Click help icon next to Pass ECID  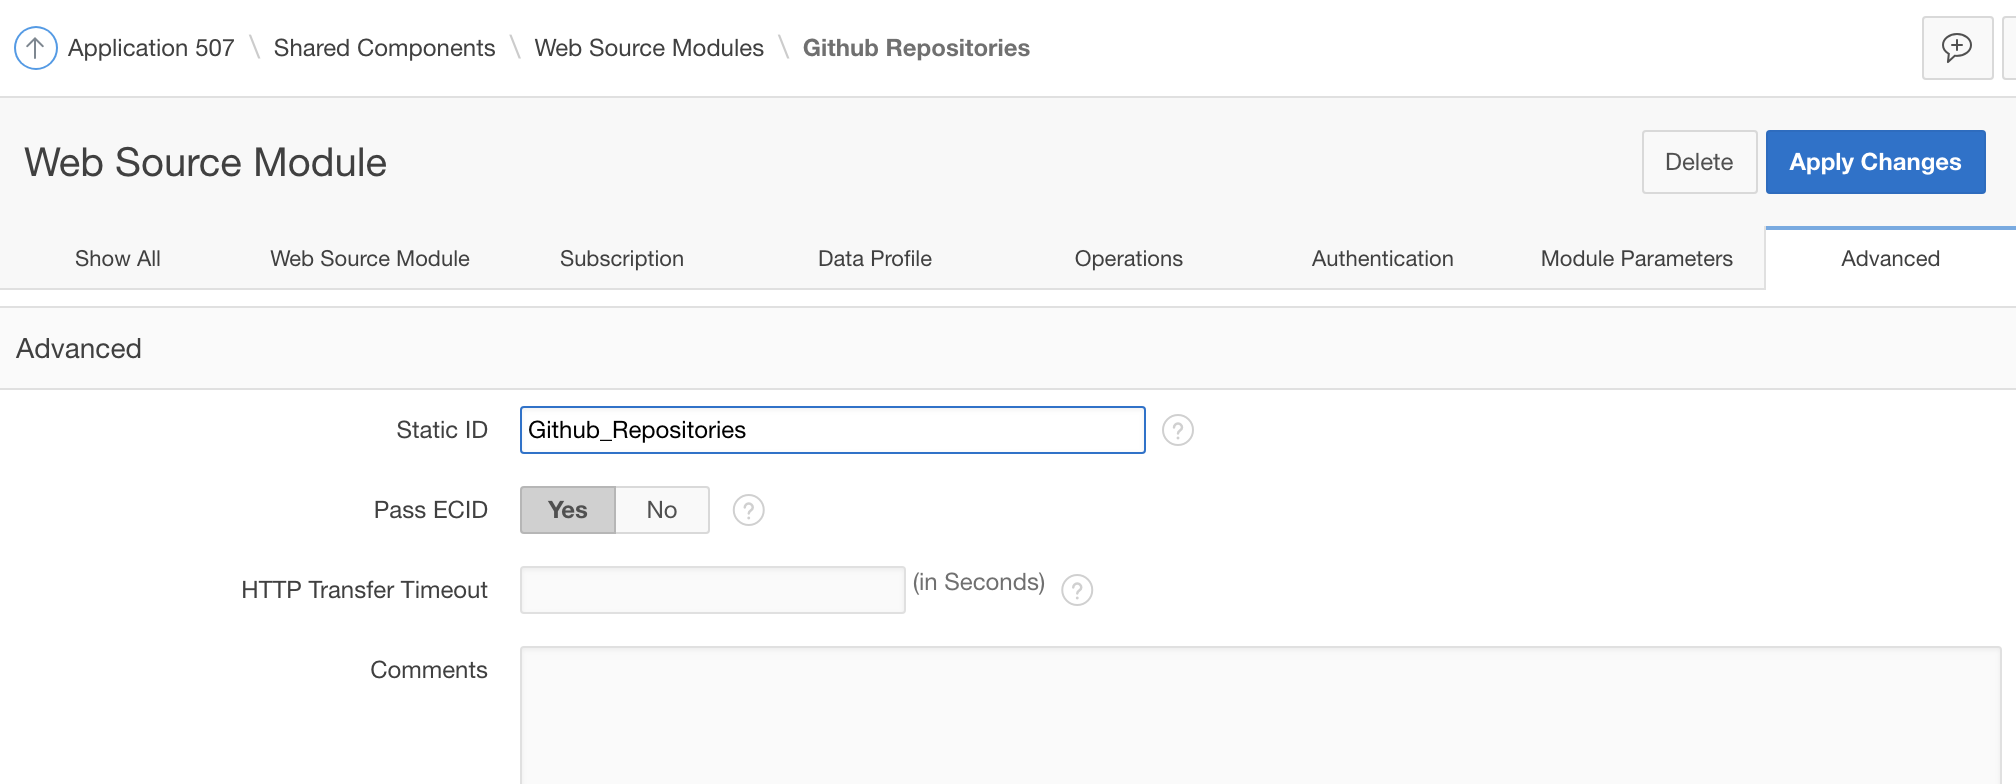click(748, 510)
